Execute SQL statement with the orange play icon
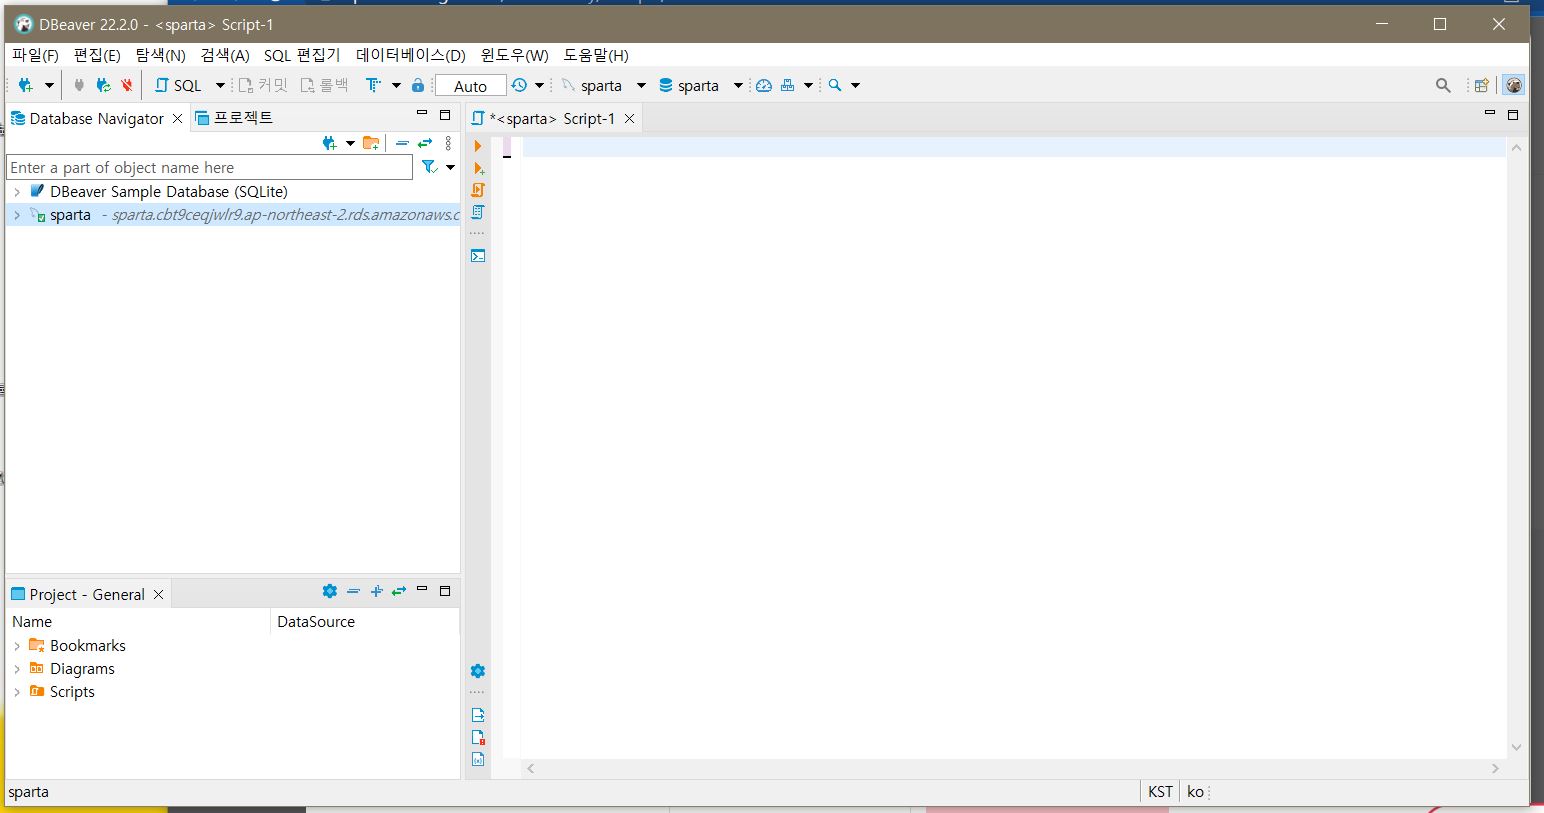The width and height of the screenshot is (1544, 813). pyautogui.click(x=478, y=146)
